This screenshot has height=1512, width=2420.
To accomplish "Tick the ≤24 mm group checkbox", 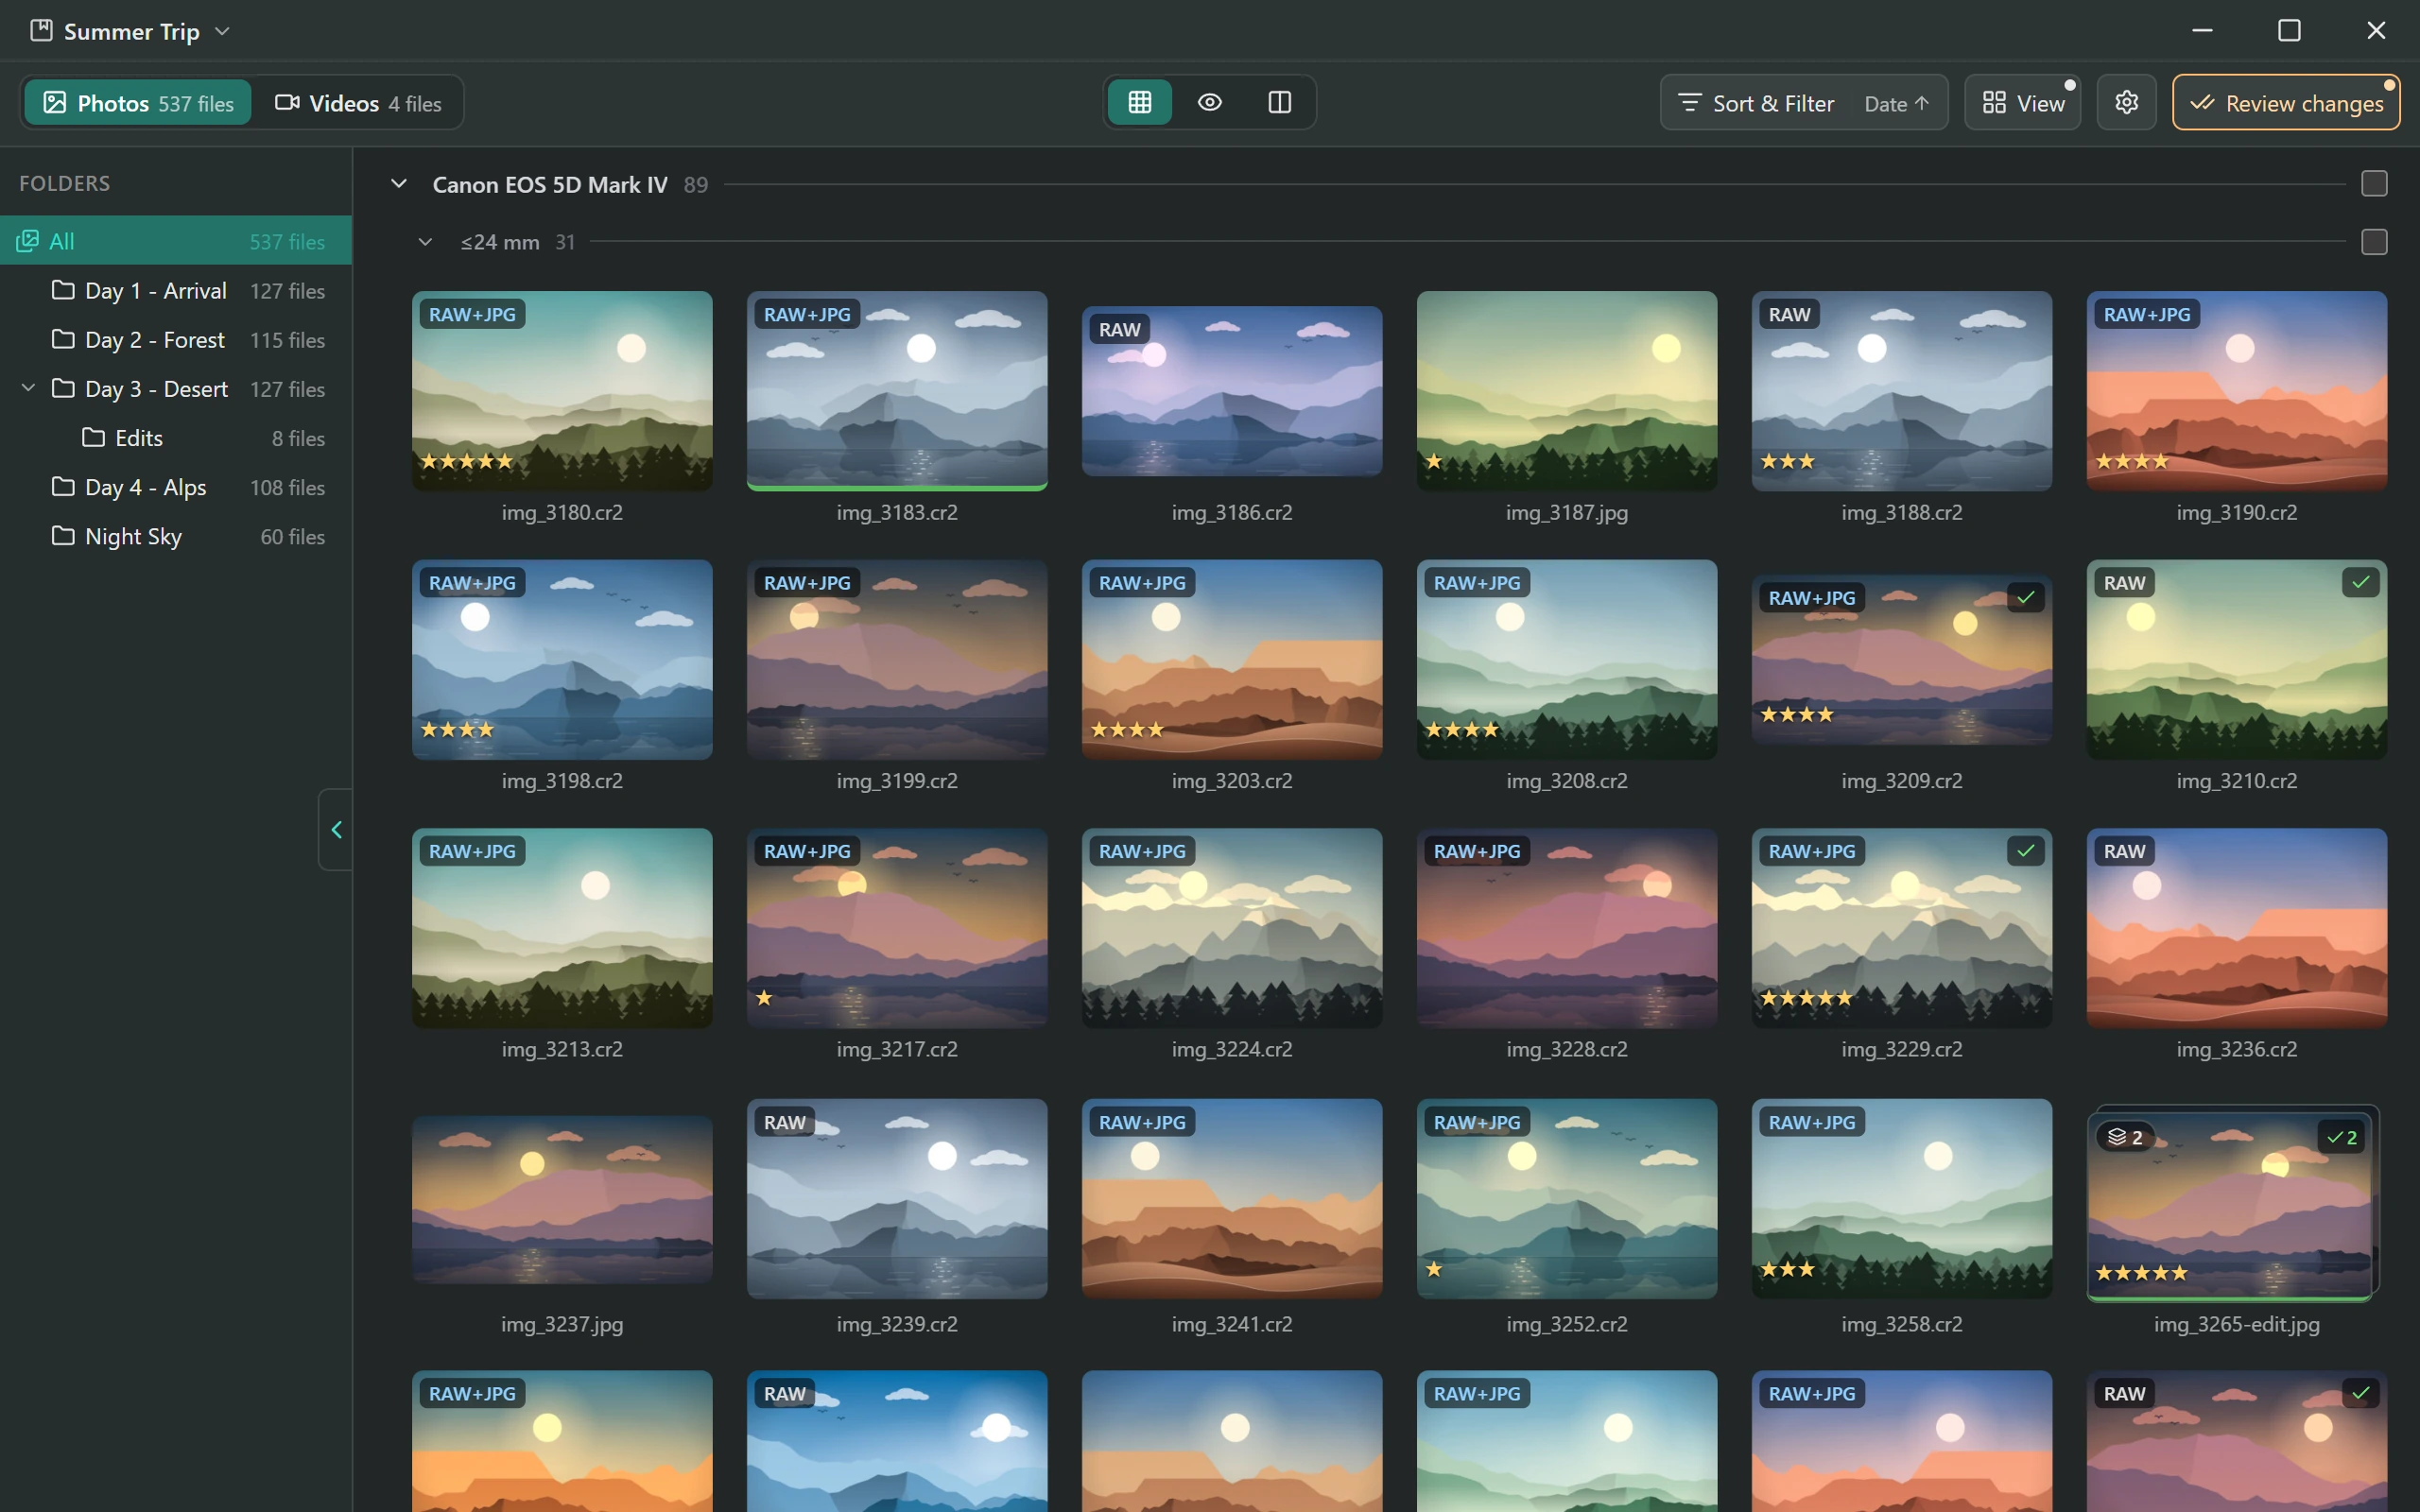I will tap(2374, 242).
